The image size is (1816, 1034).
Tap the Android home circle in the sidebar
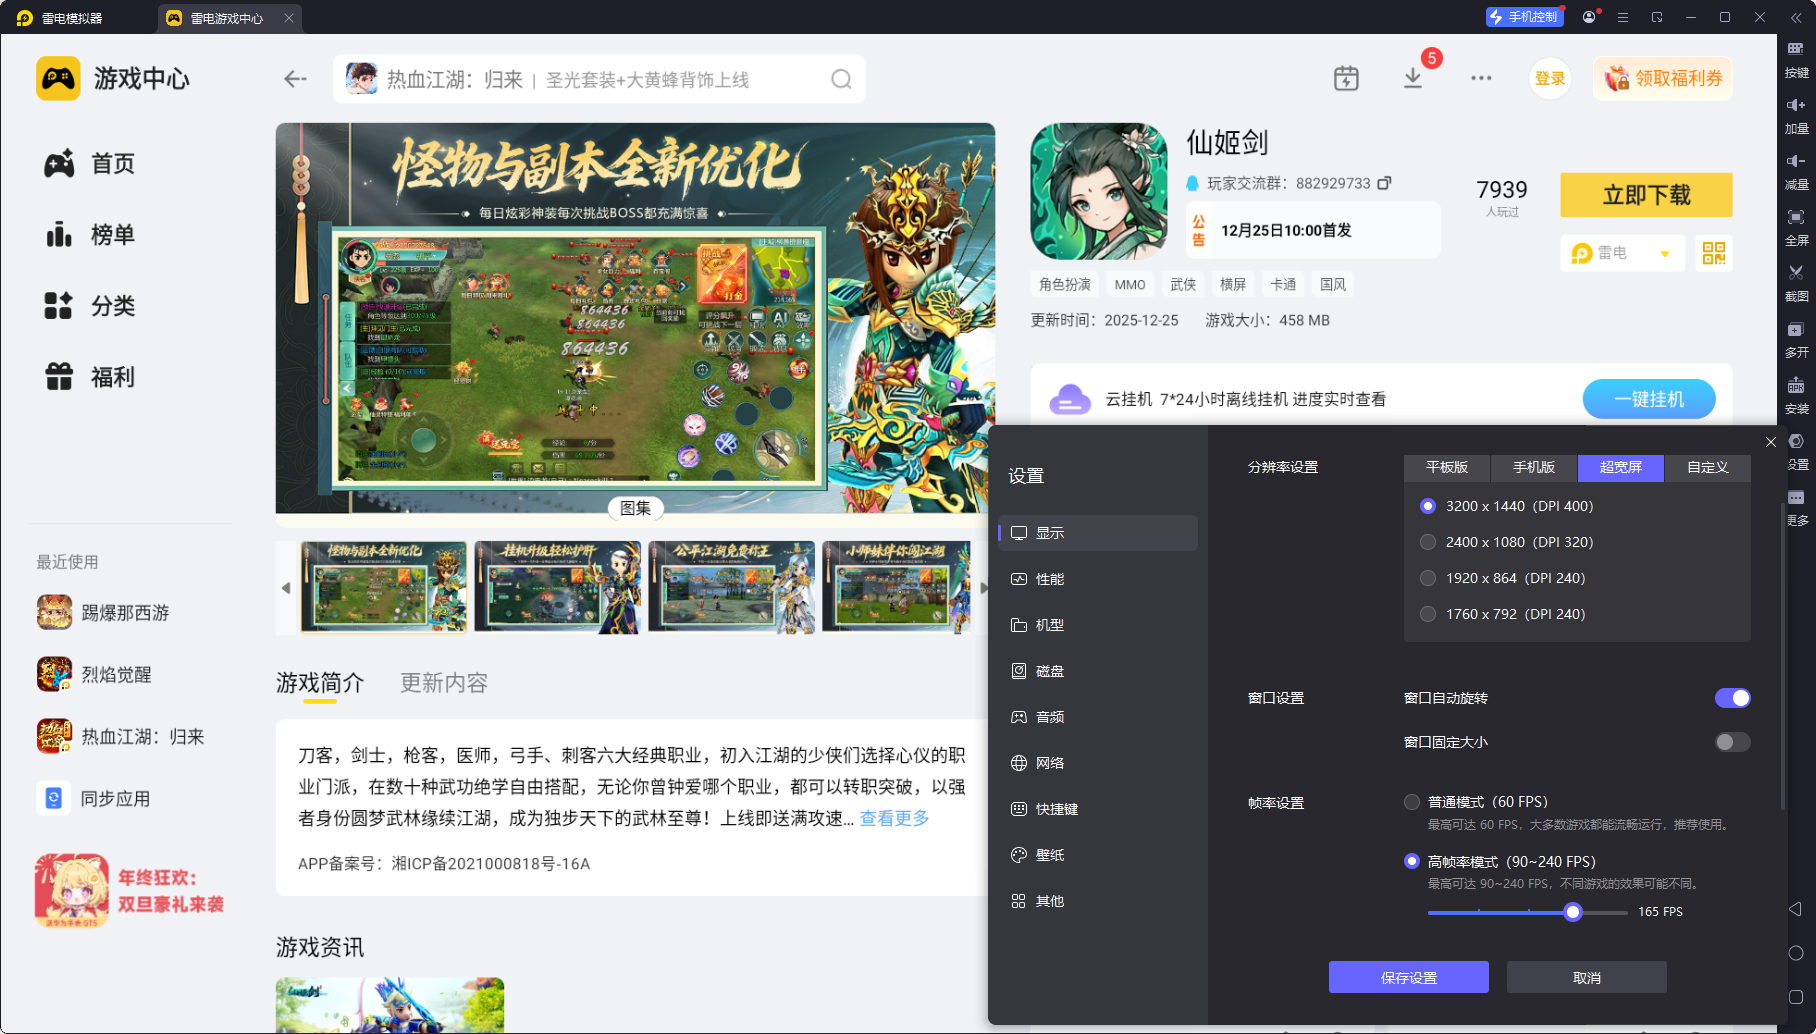click(1796, 953)
